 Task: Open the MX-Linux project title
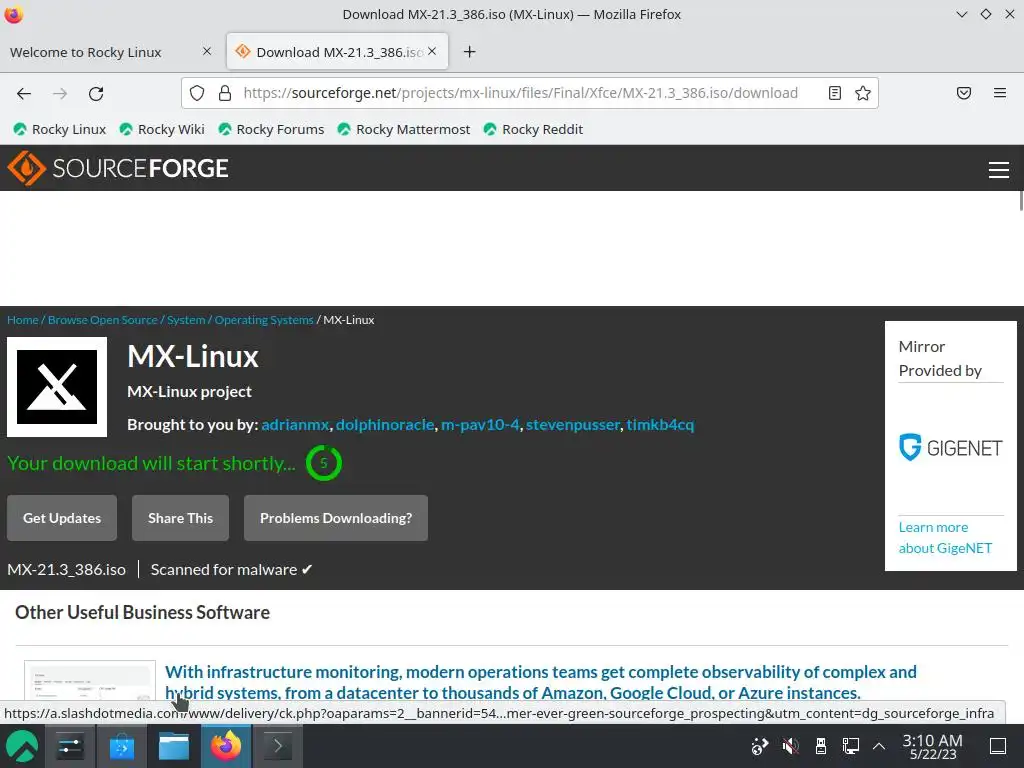pyautogui.click(x=193, y=357)
